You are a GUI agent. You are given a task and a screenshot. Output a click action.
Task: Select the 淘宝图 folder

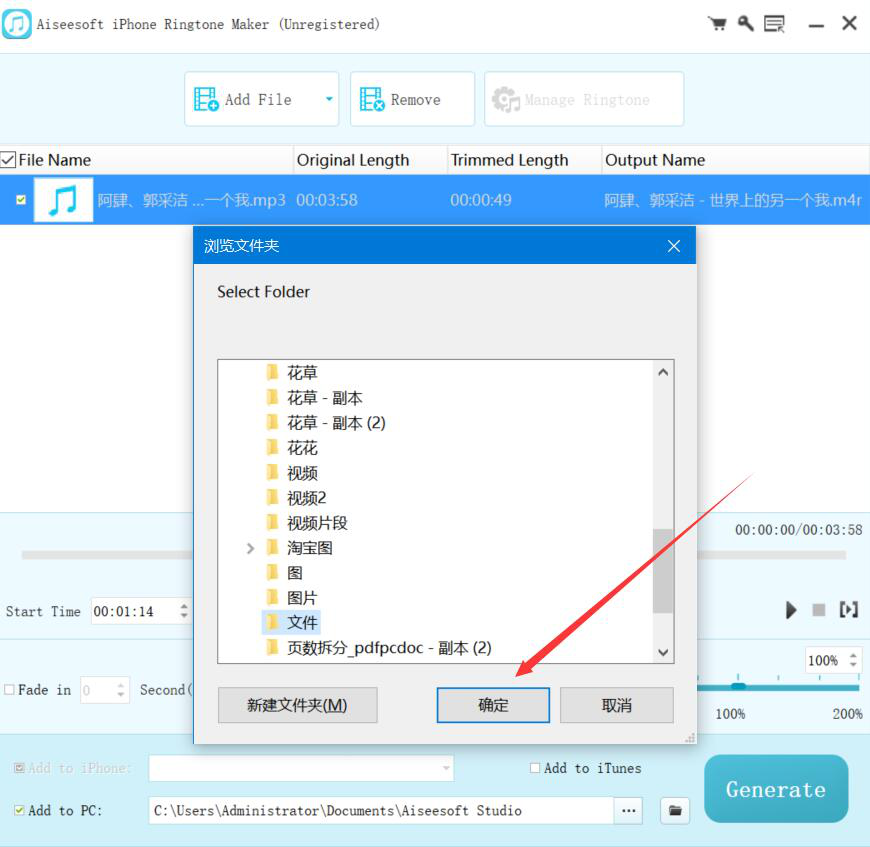click(x=310, y=548)
